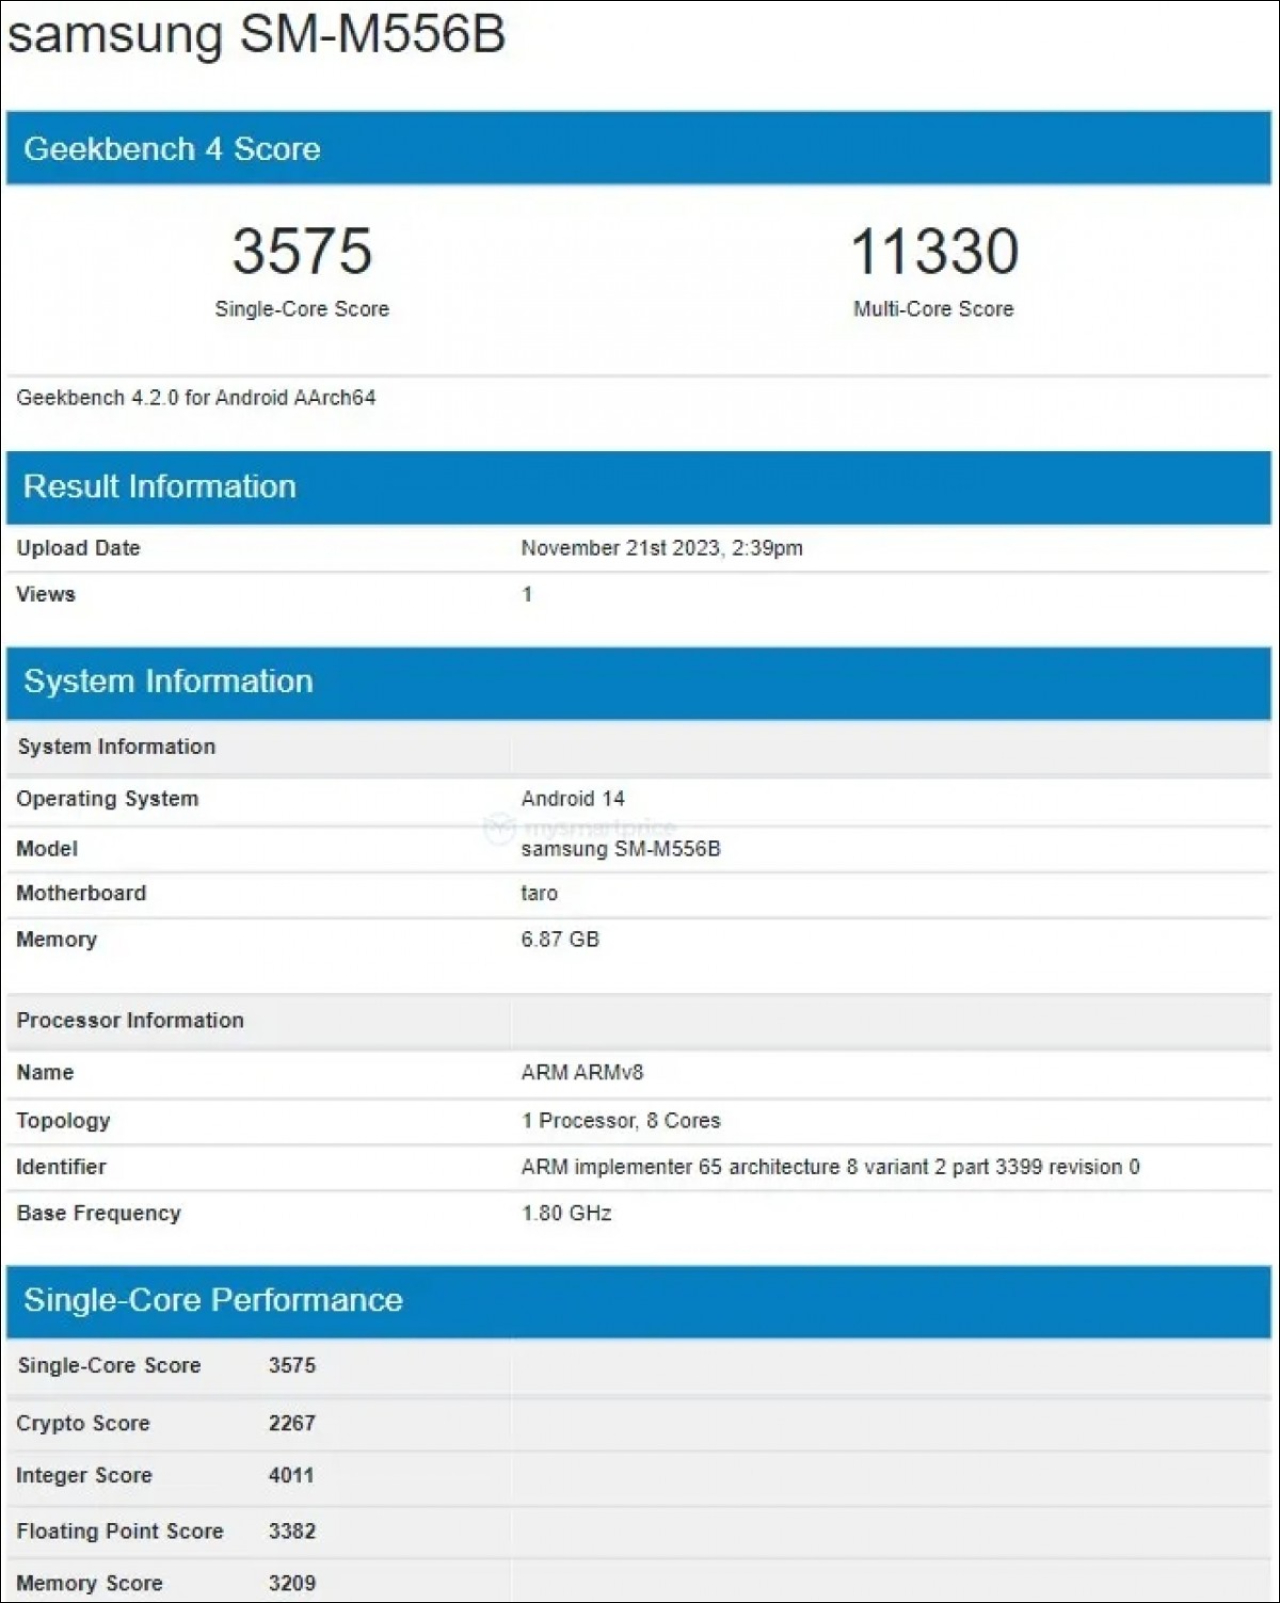Select the Crypto Score value 2267
1280x1603 pixels.
pyautogui.click(x=292, y=1423)
